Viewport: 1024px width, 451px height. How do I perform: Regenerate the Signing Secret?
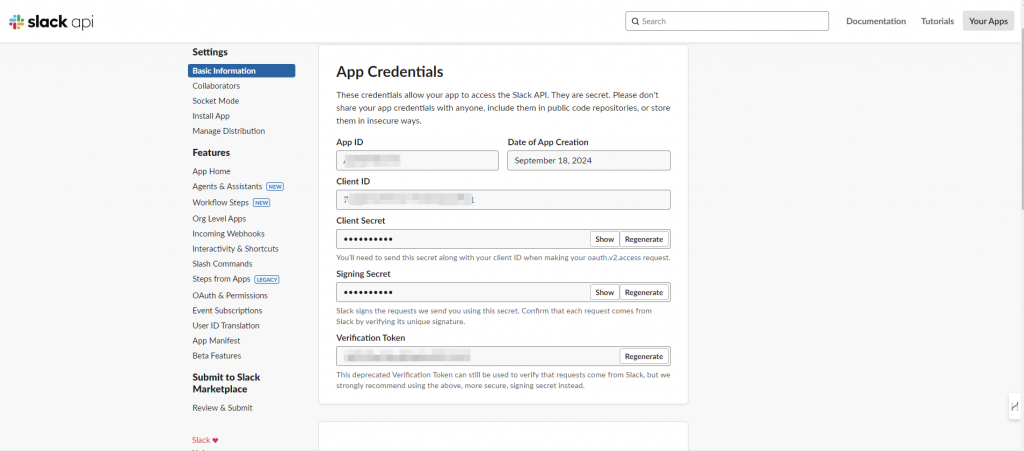pos(643,292)
